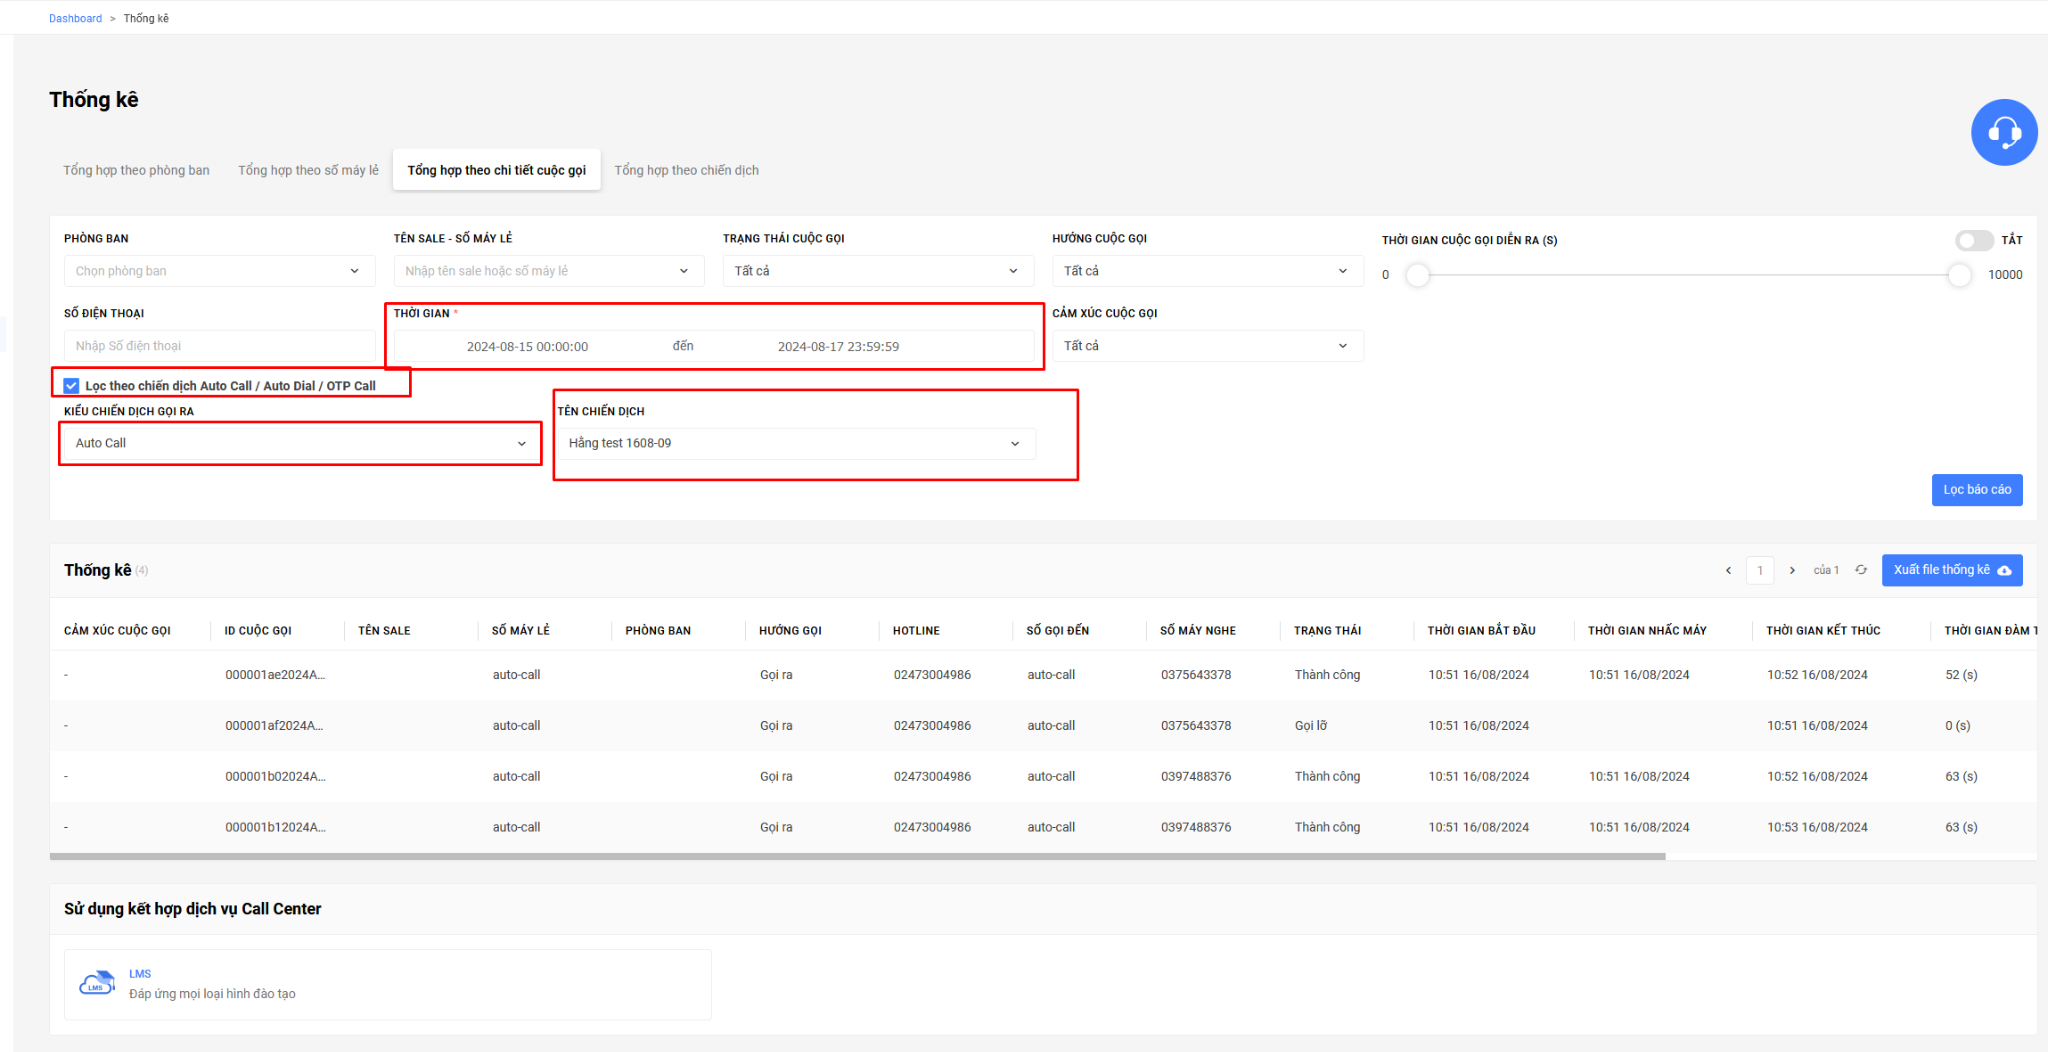Click the Số điện thoại input field
Image resolution: width=2048 pixels, height=1052 pixels.
[x=219, y=346]
